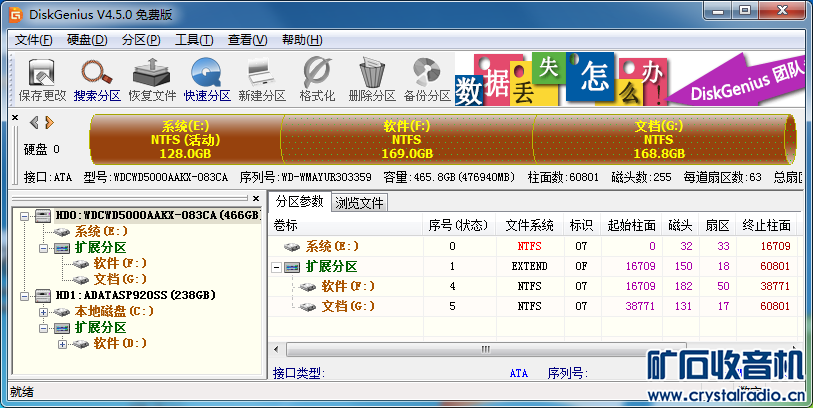The width and height of the screenshot is (813, 408).
Task: Collapse the HD1 disk tree node
Action: [25, 297]
